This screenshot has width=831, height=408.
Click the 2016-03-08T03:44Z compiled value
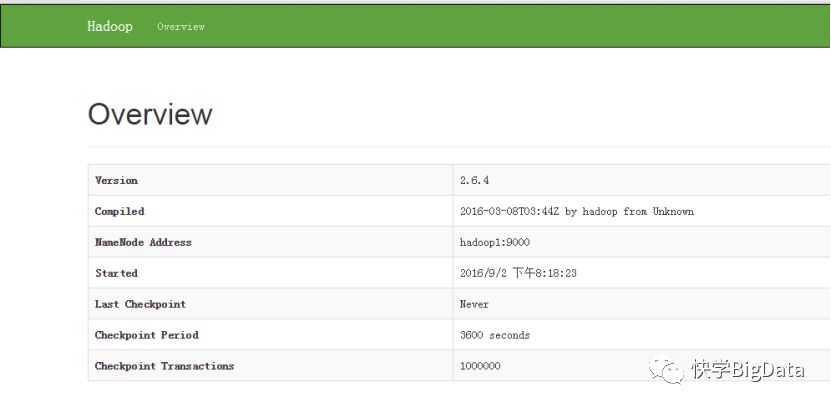577,211
